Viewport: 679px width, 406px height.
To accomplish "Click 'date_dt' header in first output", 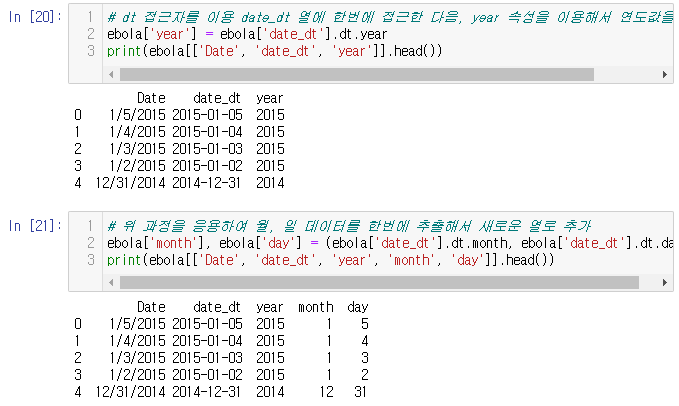I will click(x=217, y=98).
